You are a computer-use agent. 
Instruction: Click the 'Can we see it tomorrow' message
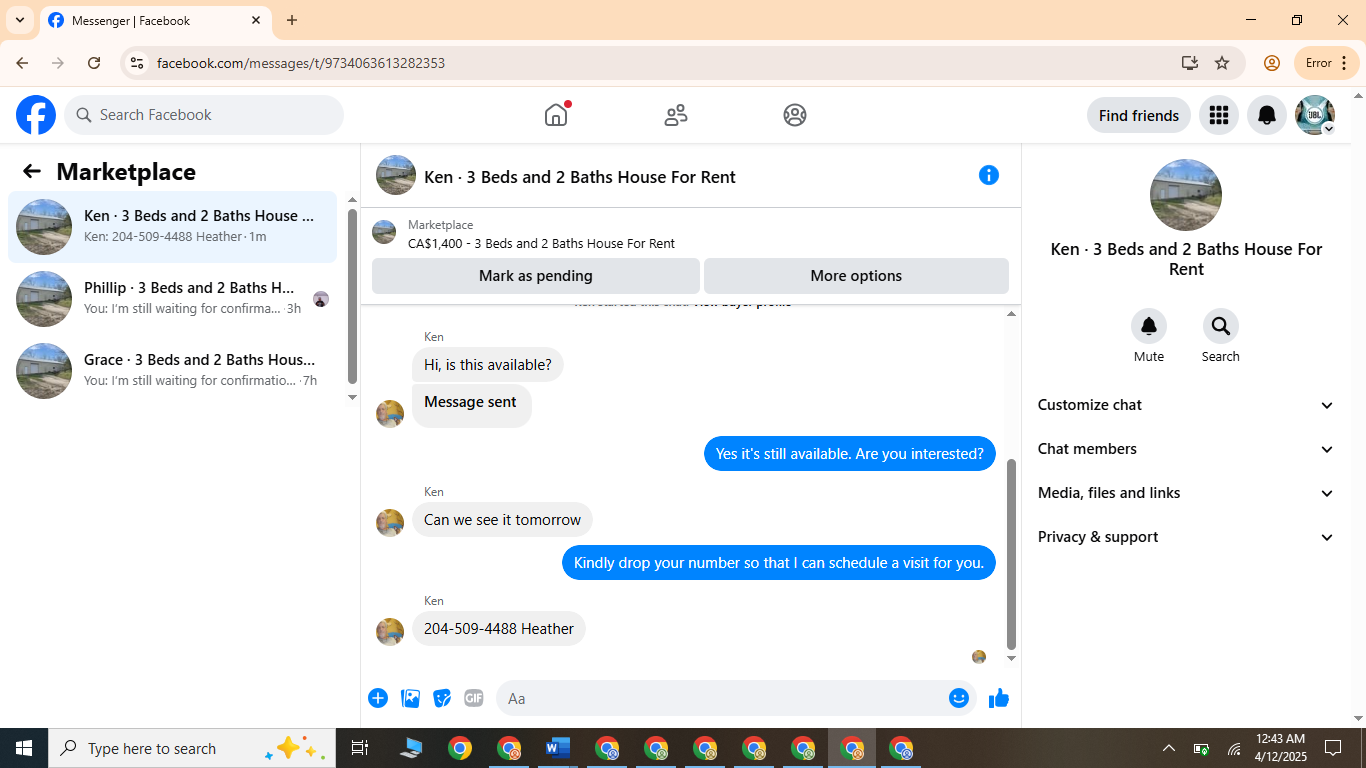pyautogui.click(x=502, y=520)
